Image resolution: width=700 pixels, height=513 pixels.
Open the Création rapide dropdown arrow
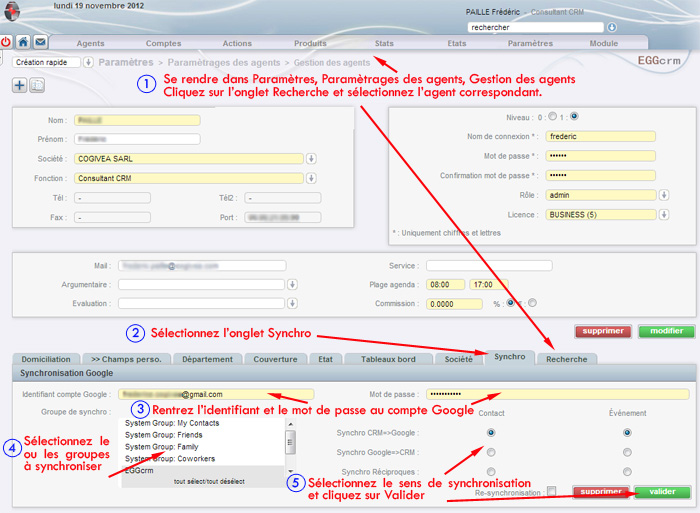coord(88,62)
